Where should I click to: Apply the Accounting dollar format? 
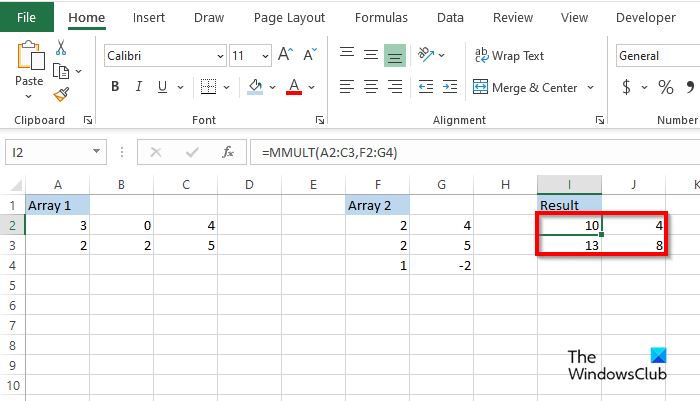tap(627, 87)
